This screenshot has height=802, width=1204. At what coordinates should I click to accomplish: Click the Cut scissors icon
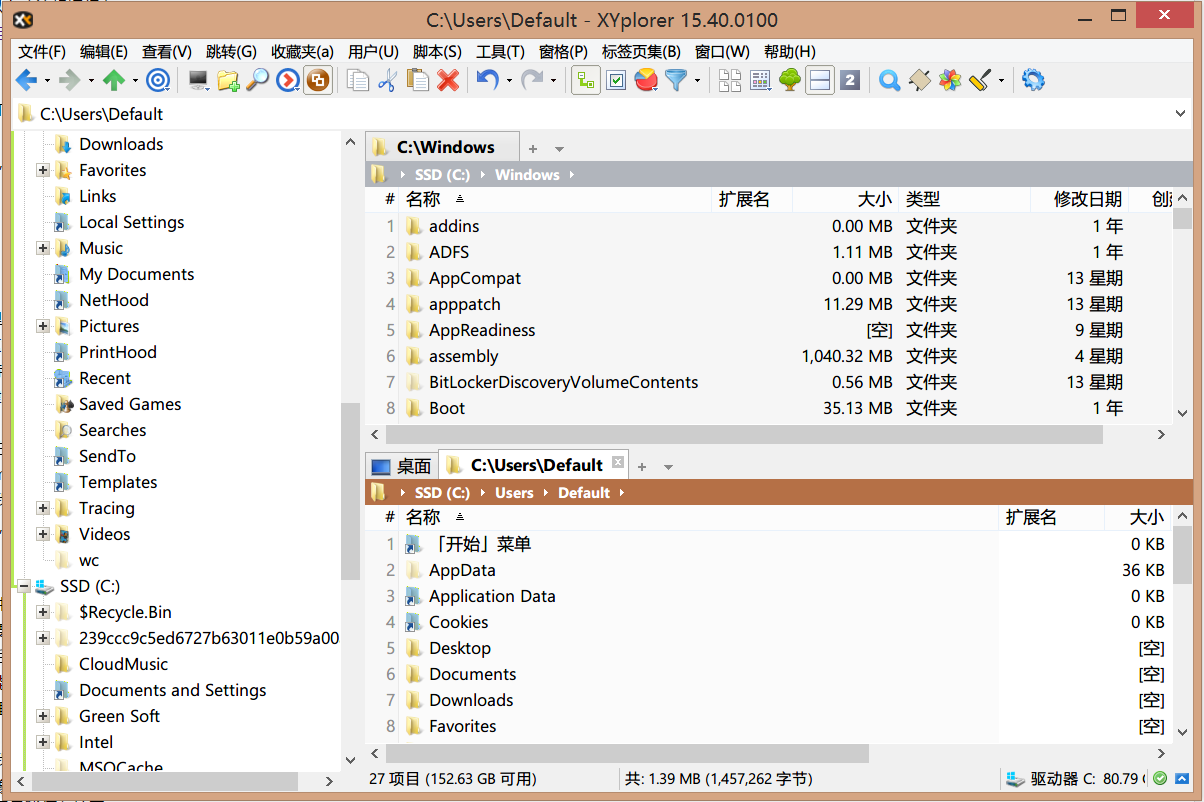click(x=388, y=81)
